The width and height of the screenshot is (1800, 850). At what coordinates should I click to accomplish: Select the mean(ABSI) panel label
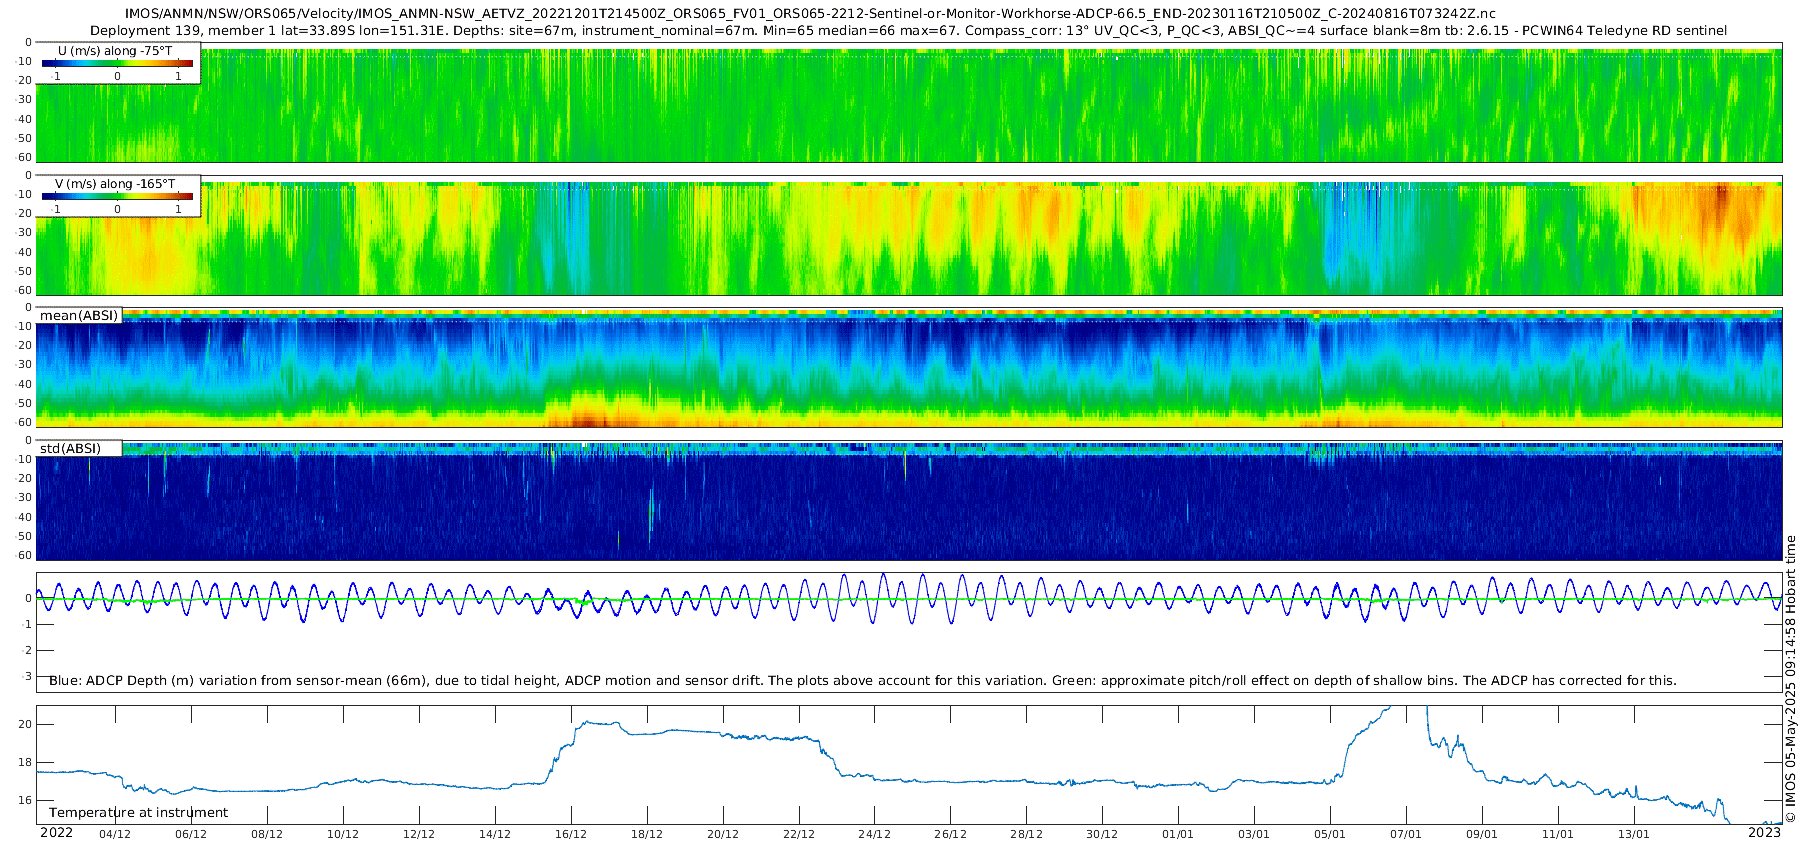click(79, 315)
